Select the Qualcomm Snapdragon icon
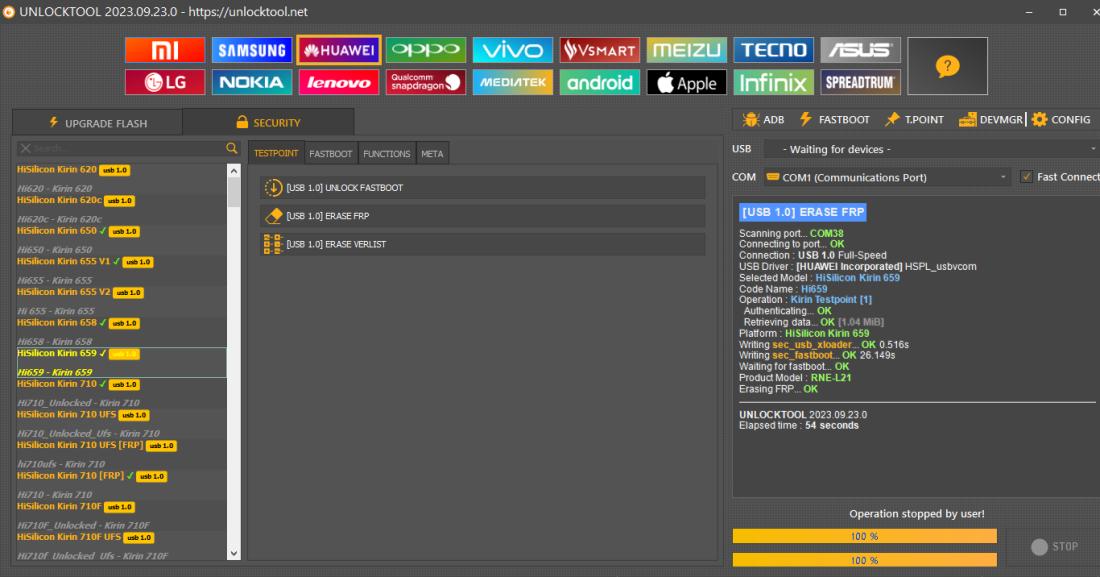1100x577 pixels. pos(426,82)
